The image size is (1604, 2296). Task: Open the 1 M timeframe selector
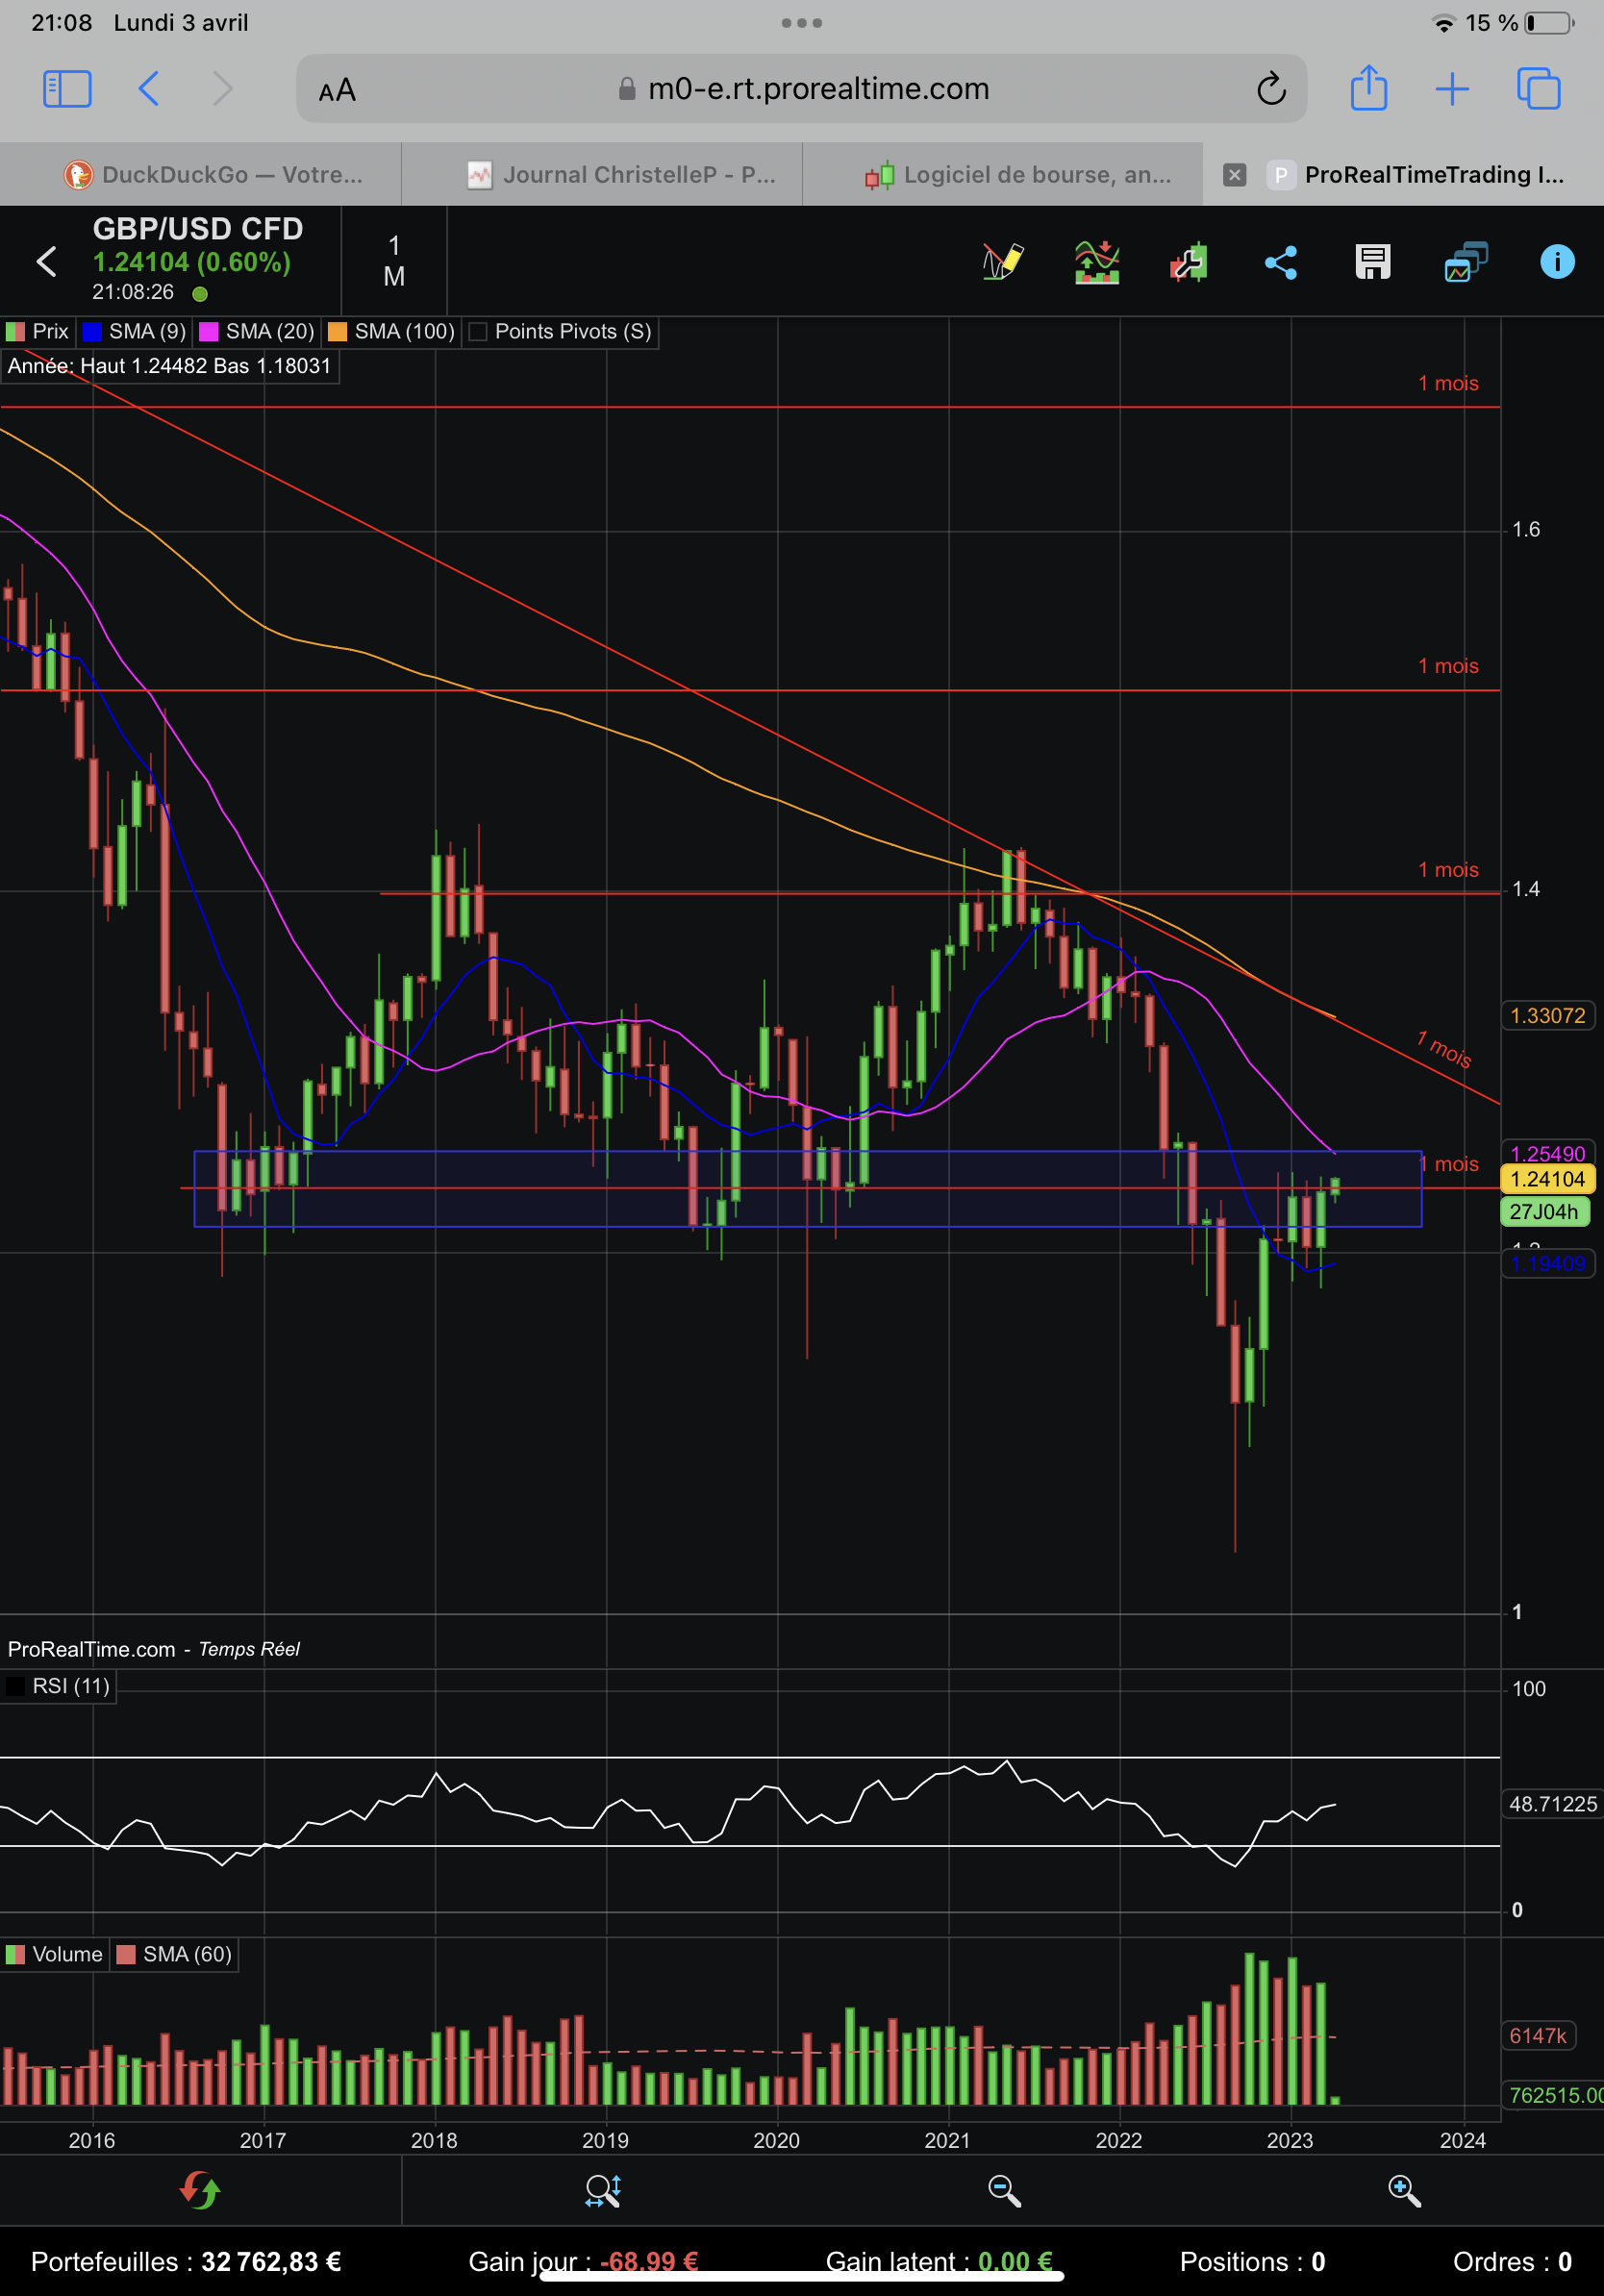click(394, 261)
